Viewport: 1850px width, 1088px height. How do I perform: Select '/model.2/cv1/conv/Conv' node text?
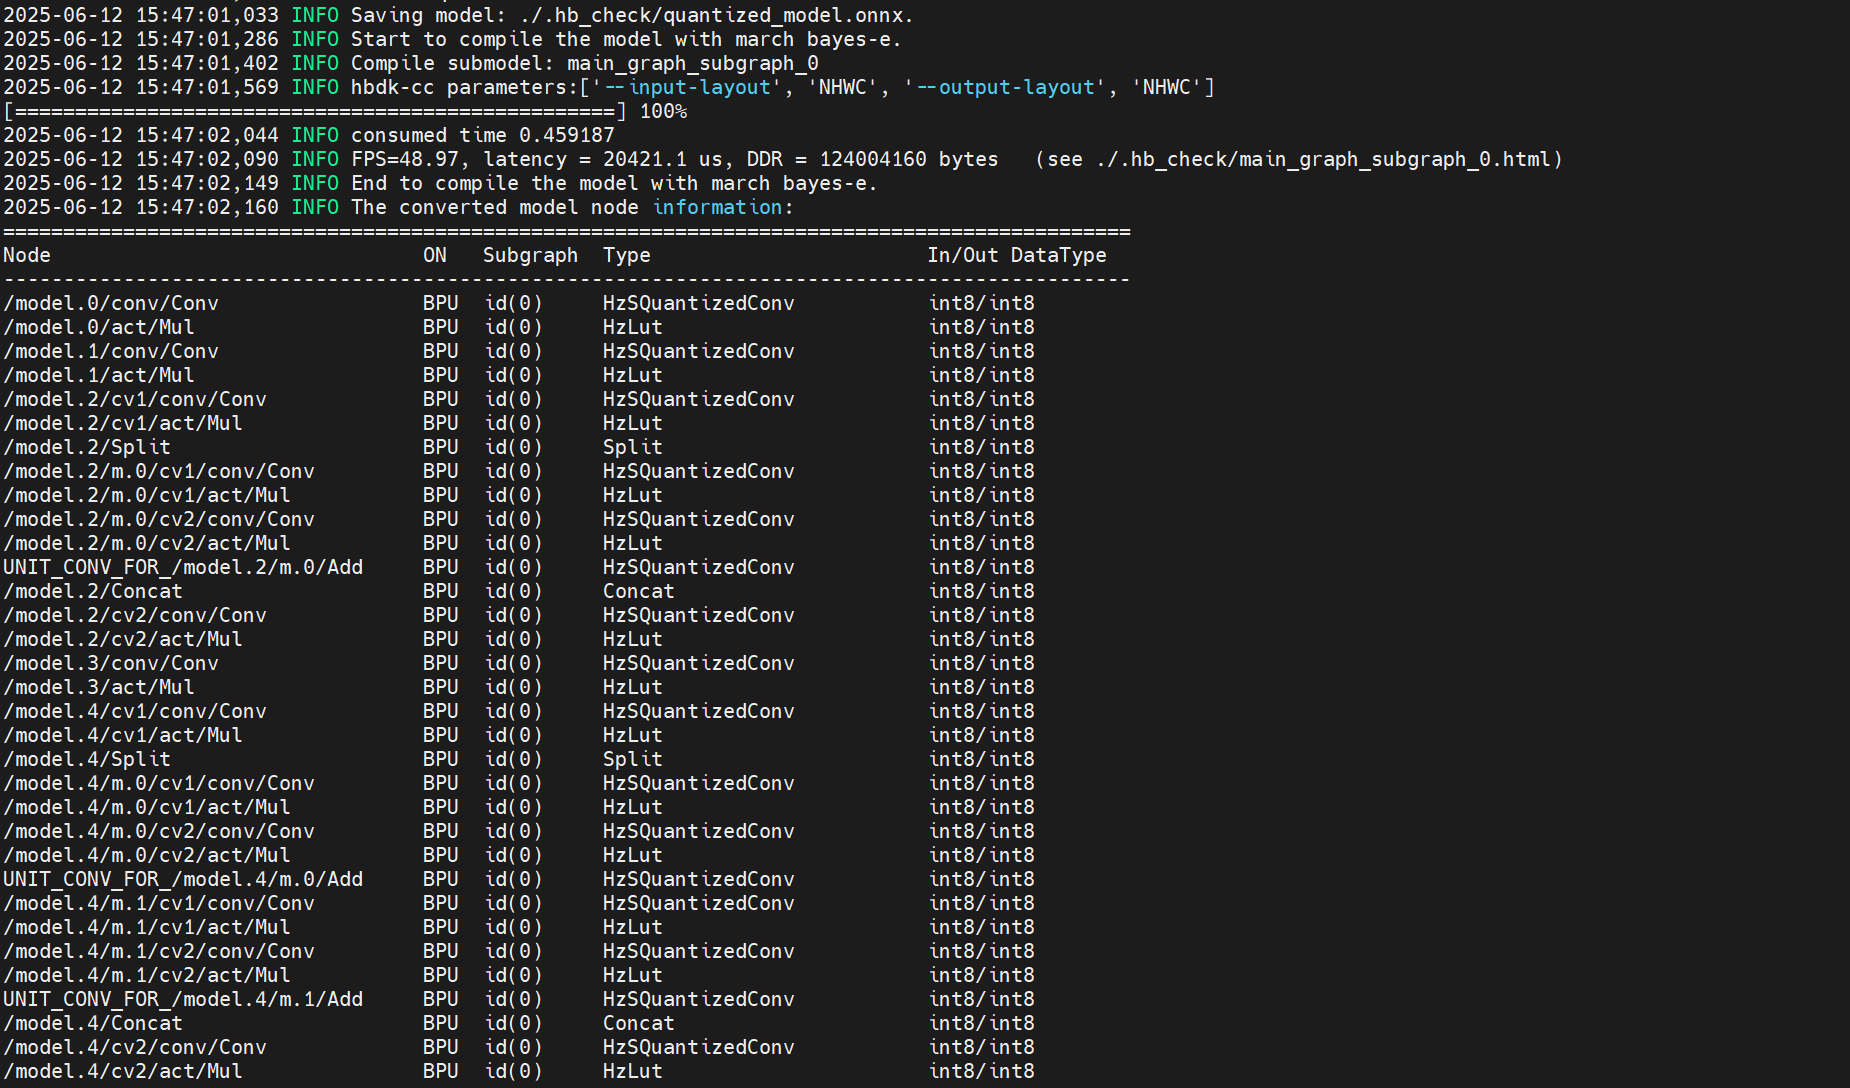[x=135, y=399]
